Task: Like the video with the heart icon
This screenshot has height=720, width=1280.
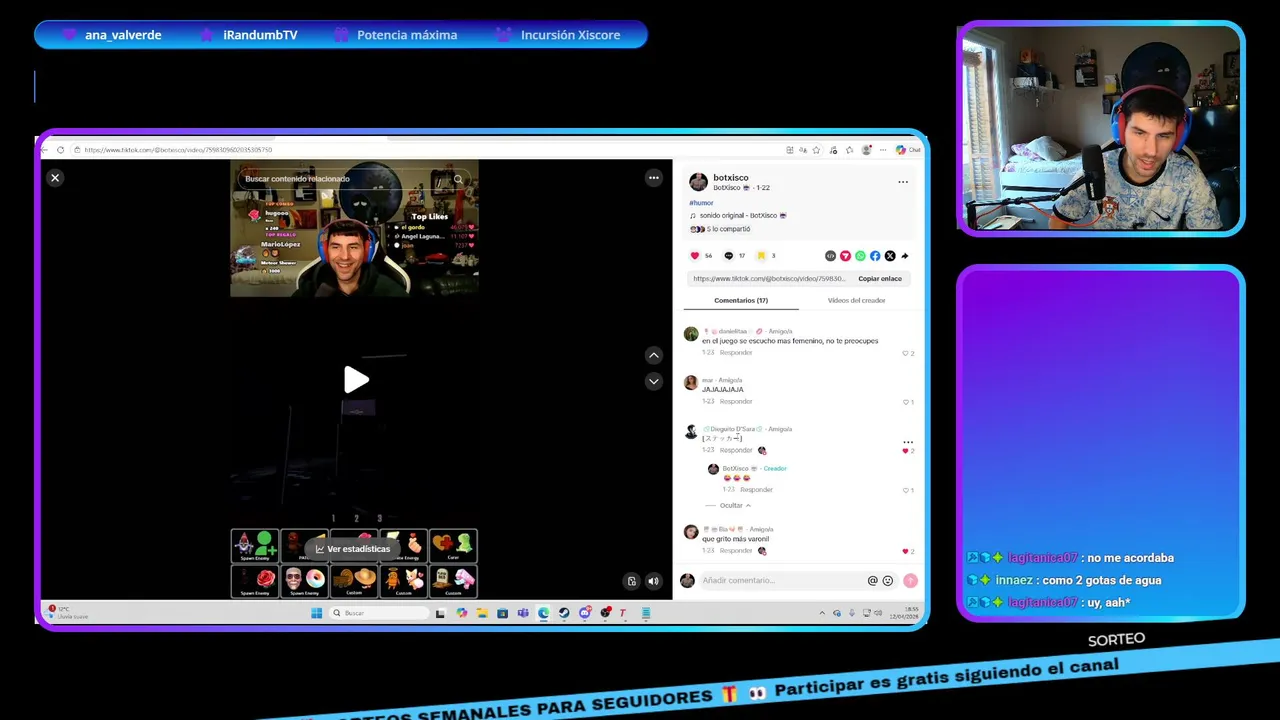Action: point(695,256)
